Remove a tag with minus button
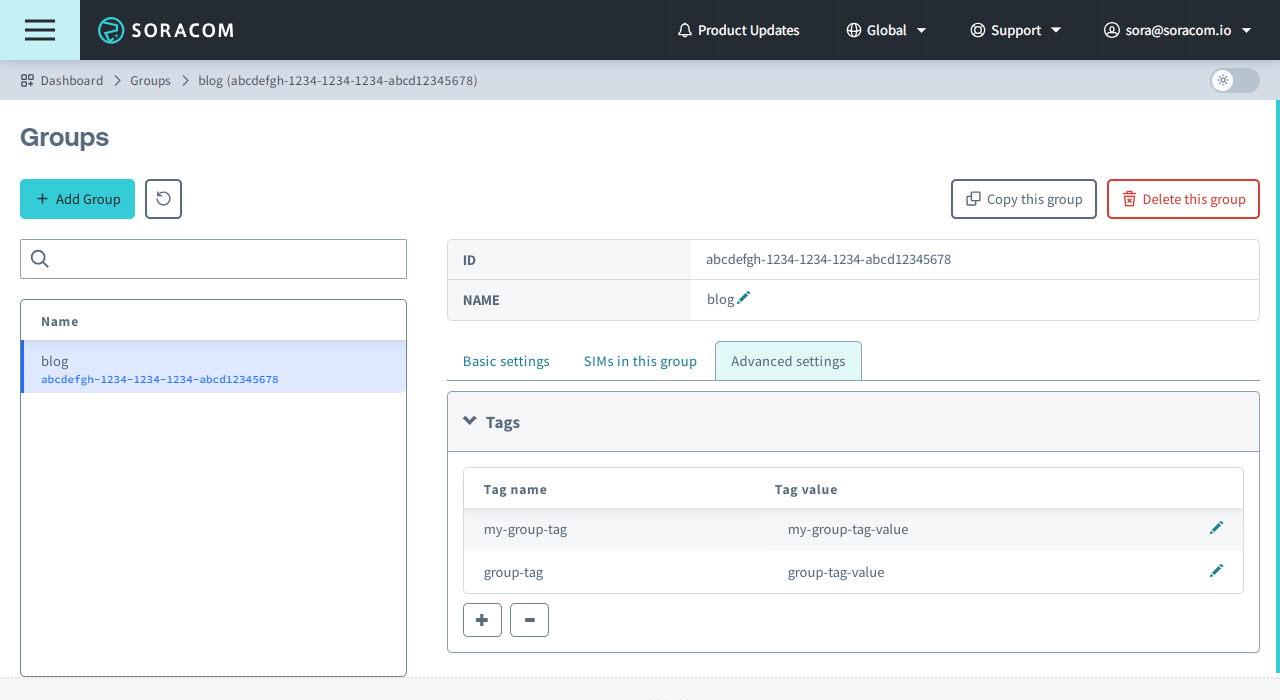The height and width of the screenshot is (700, 1280). click(x=529, y=620)
